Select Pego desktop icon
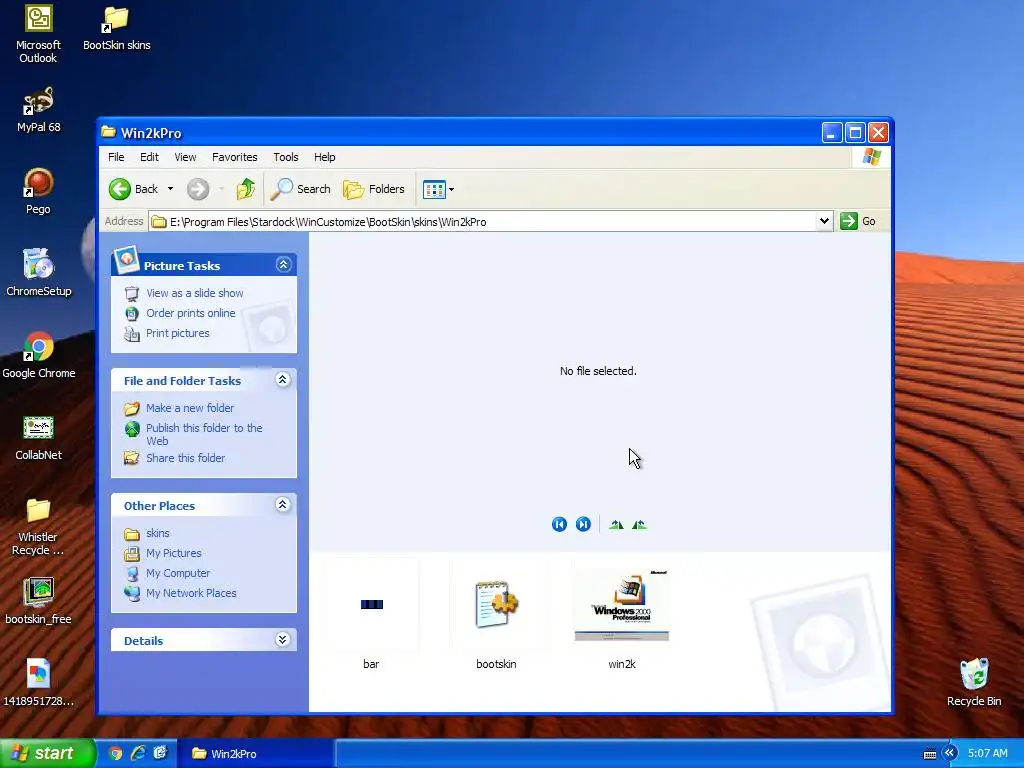Viewport: 1024px width, 768px height. (39, 191)
